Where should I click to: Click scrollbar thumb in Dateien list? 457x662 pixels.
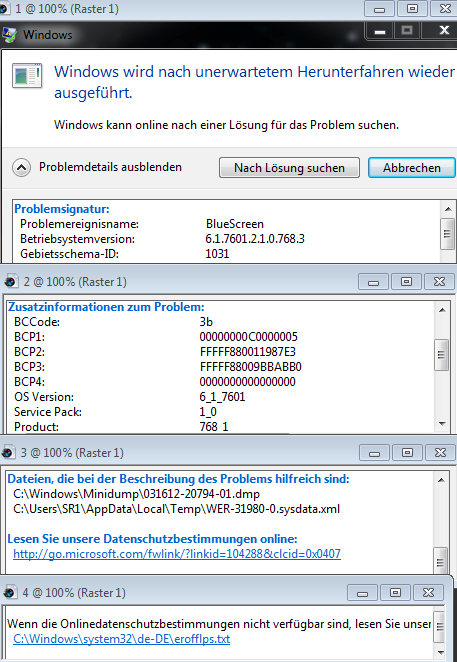[440, 559]
